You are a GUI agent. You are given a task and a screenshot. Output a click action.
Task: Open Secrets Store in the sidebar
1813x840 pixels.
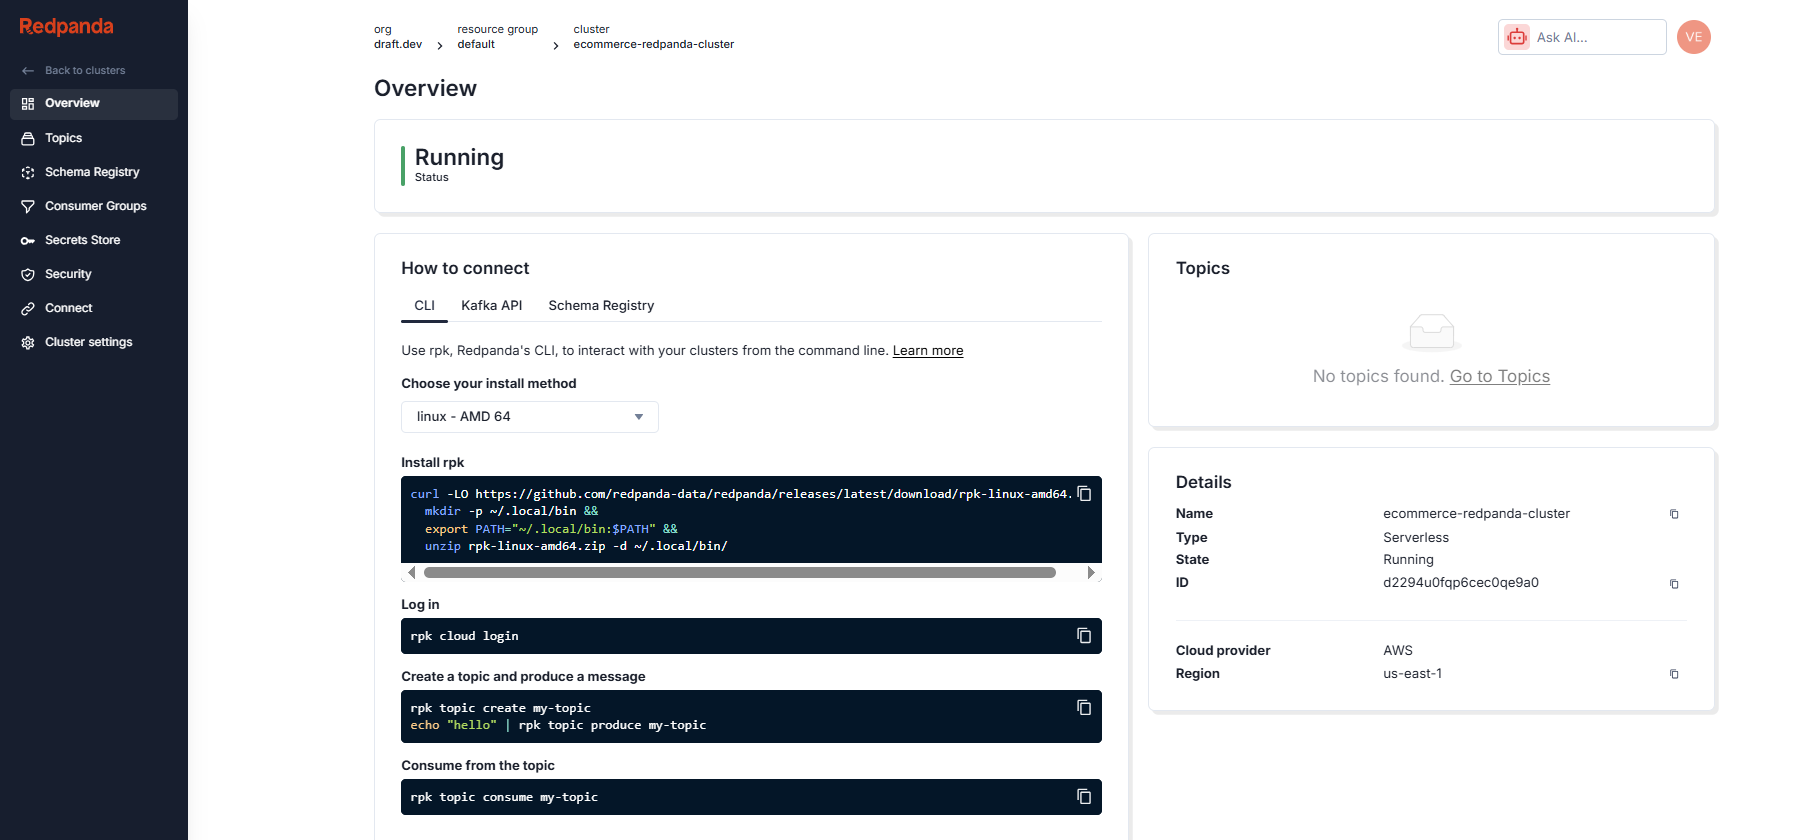point(94,240)
